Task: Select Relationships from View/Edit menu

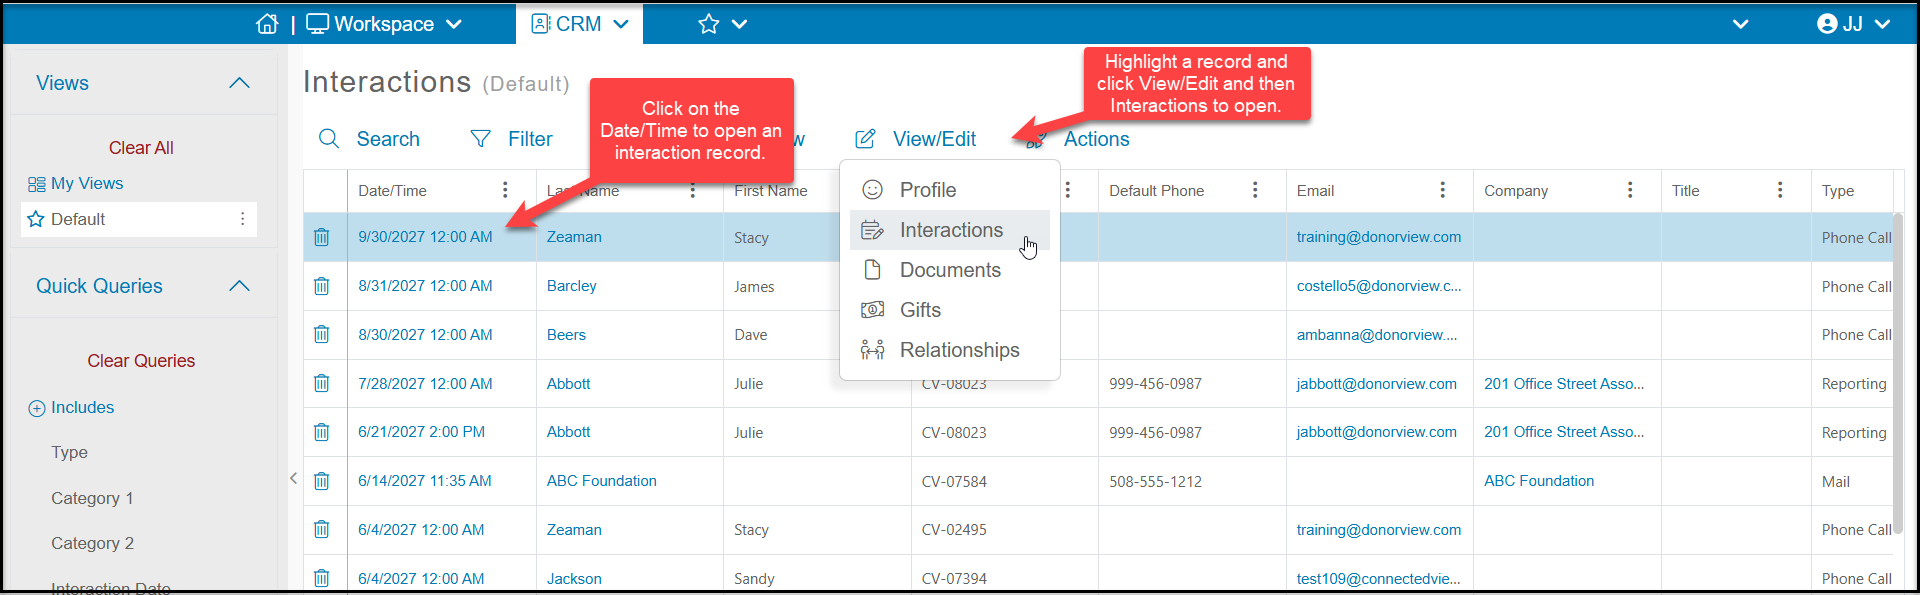Action: click(950, 350)
